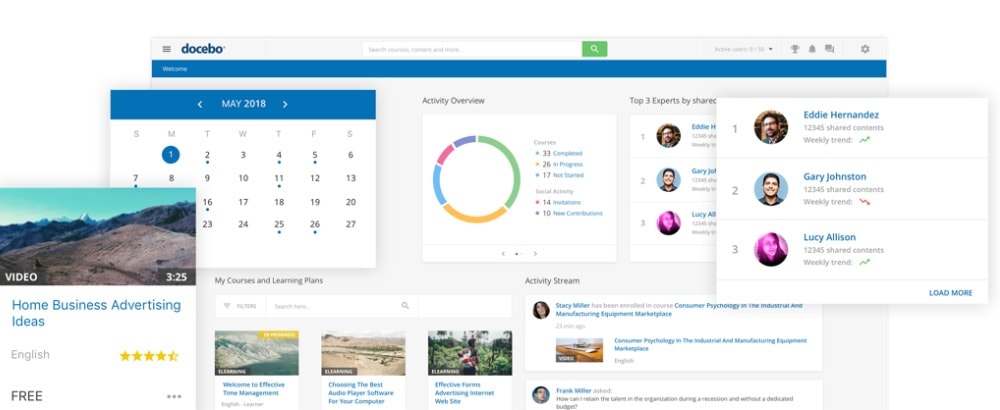The width and height of the screenshot is (1000, 410).
Task: Click the docebo logo
Action: point(203,48)
